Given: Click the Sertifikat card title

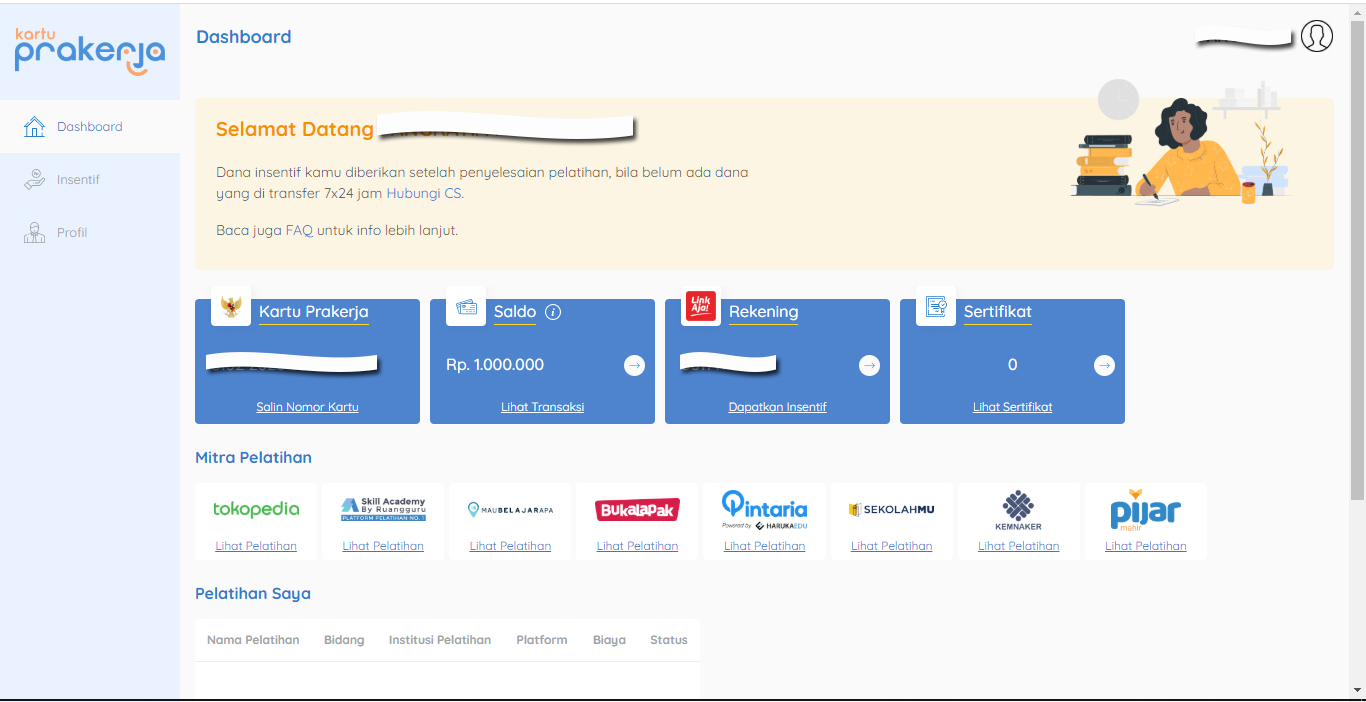Looking at the screenshot, I should click(997, 312).
